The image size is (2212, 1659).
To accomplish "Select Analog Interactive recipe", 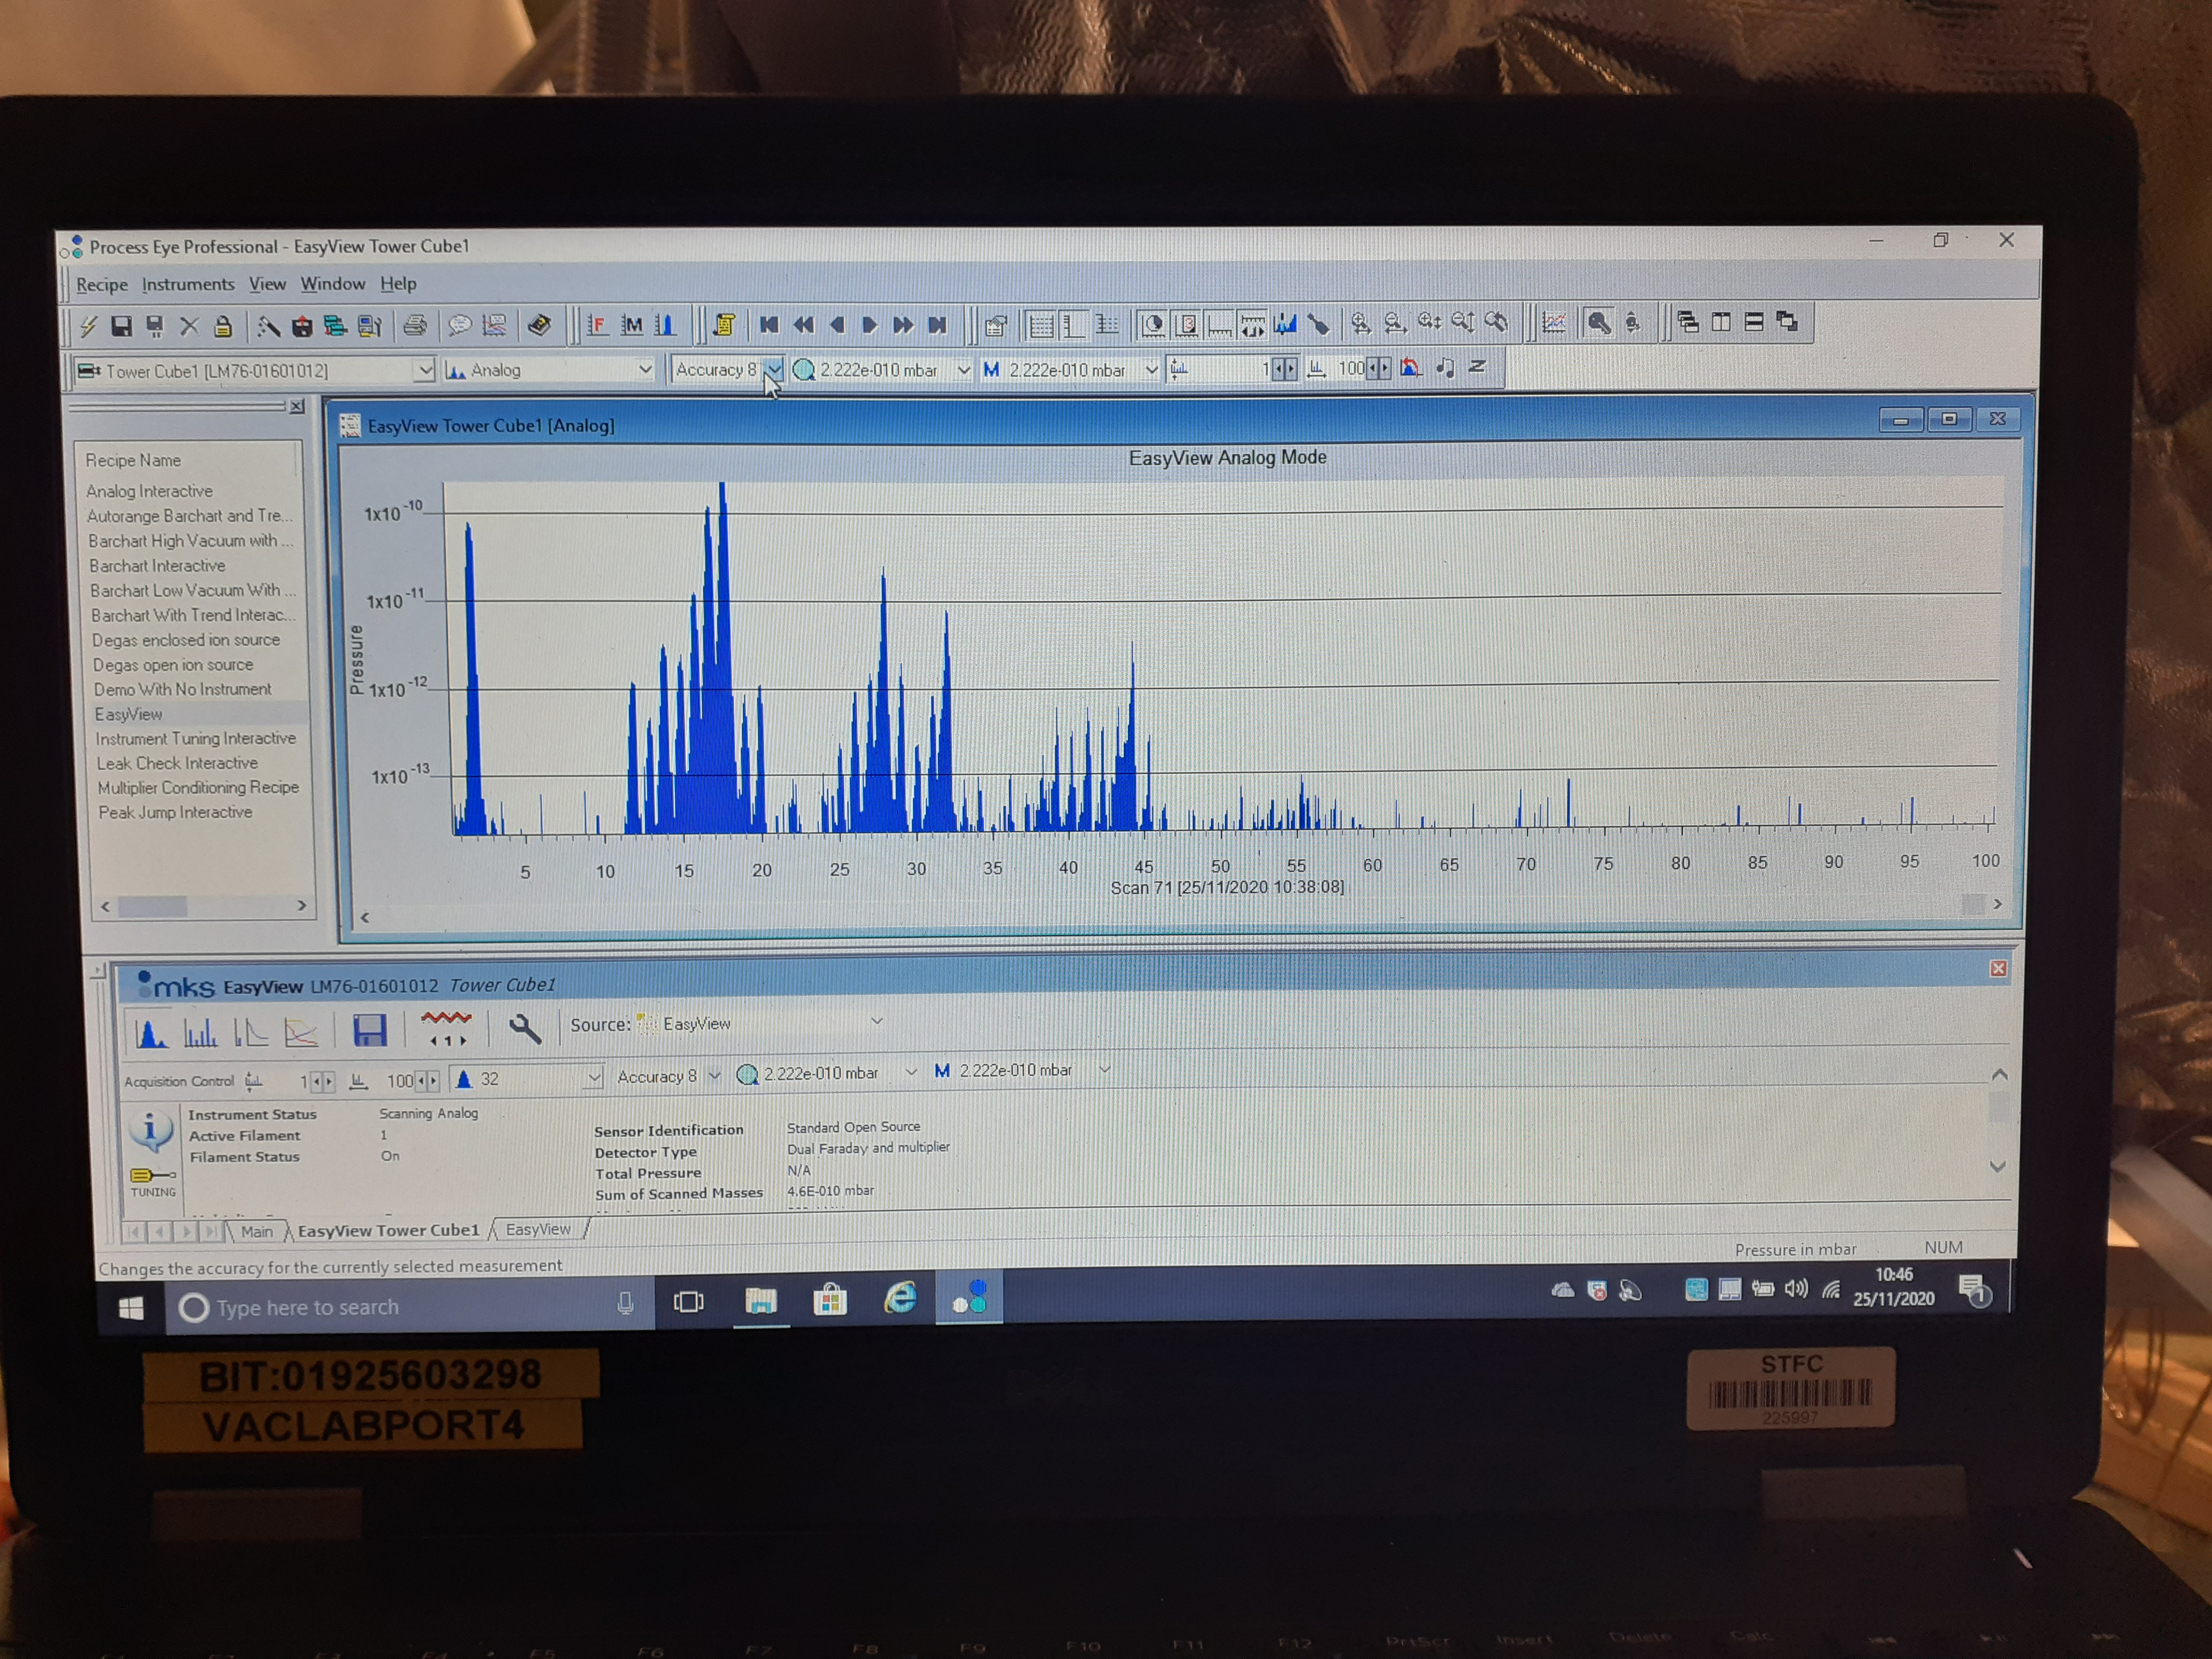I will tap(149, 491).
